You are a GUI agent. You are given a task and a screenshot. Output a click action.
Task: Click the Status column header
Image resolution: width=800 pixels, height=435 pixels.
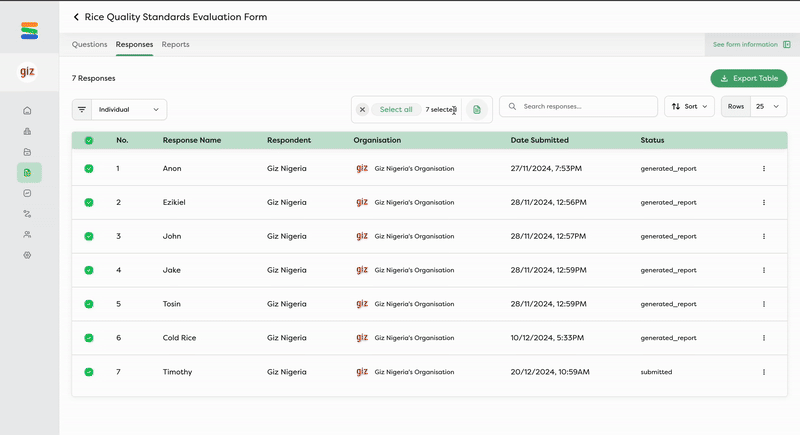pyautogui.click(x=652, y=140)
